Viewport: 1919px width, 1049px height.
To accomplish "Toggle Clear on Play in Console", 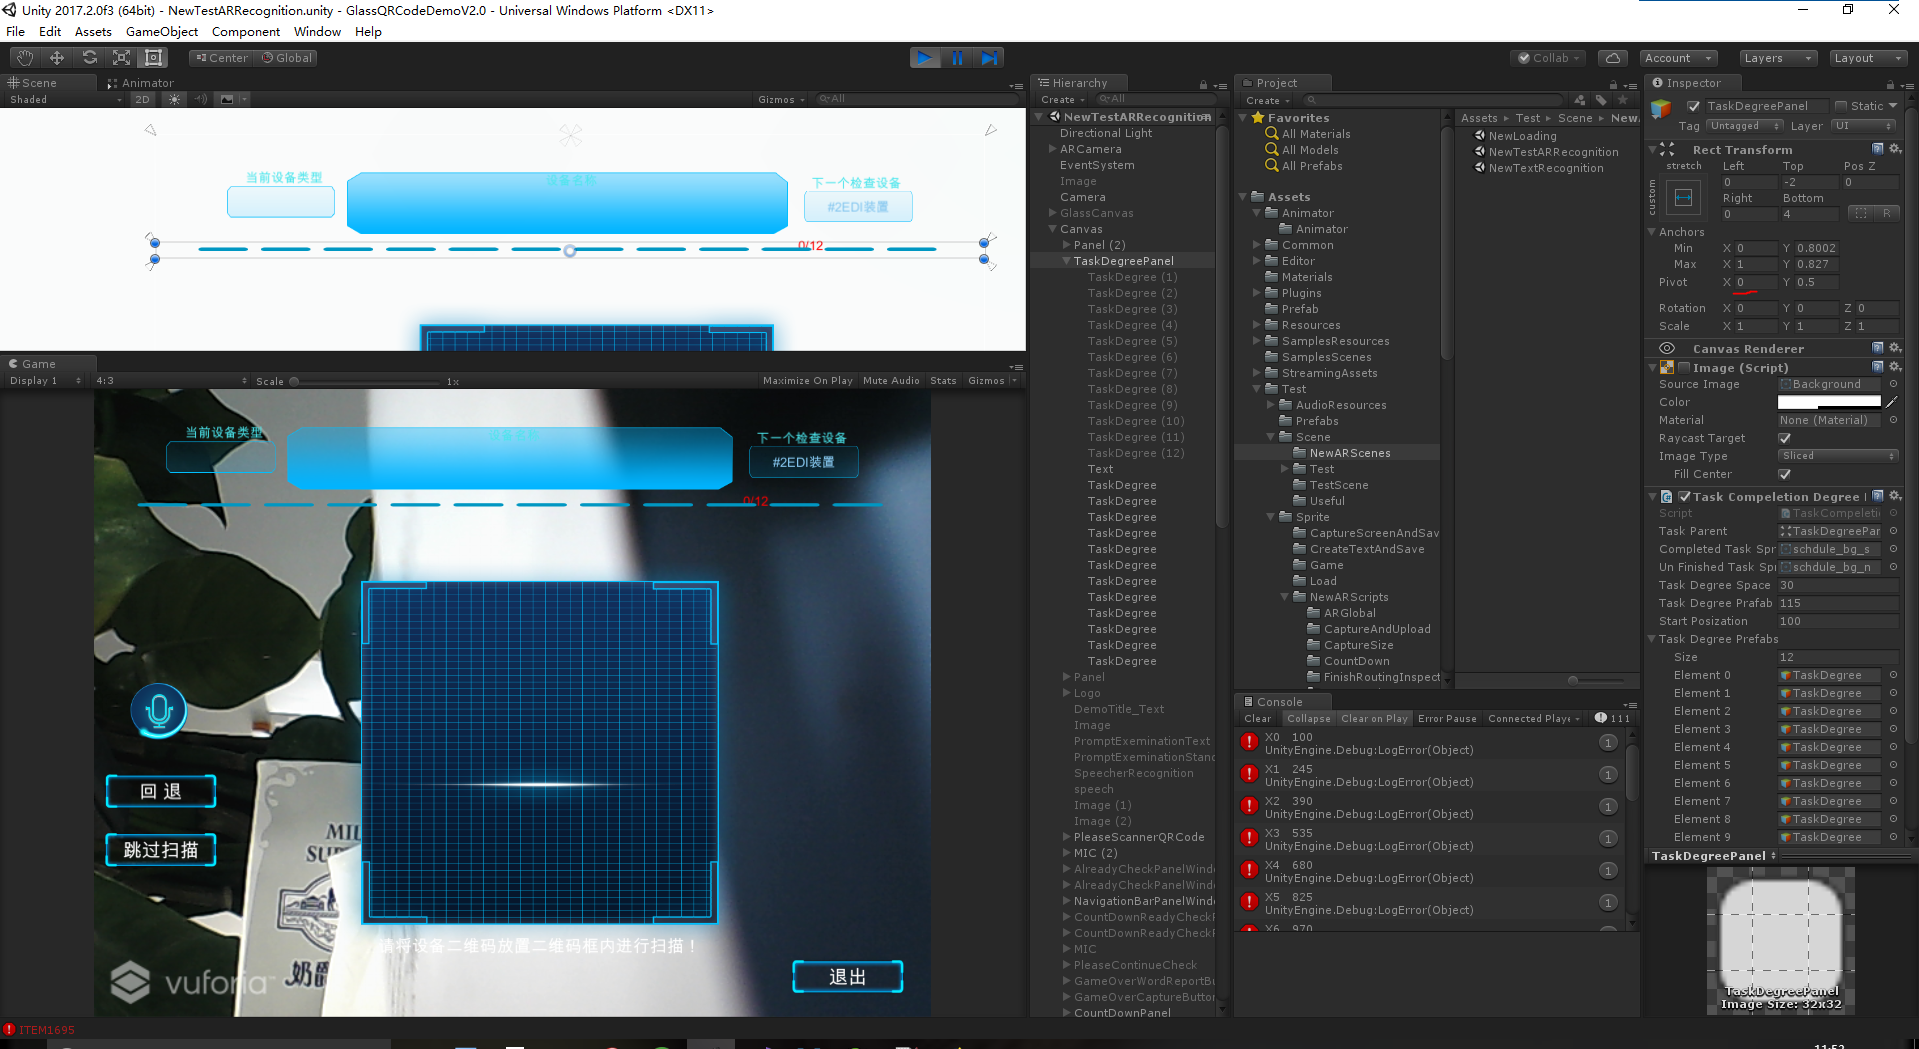I will [x=1374, y=719].
